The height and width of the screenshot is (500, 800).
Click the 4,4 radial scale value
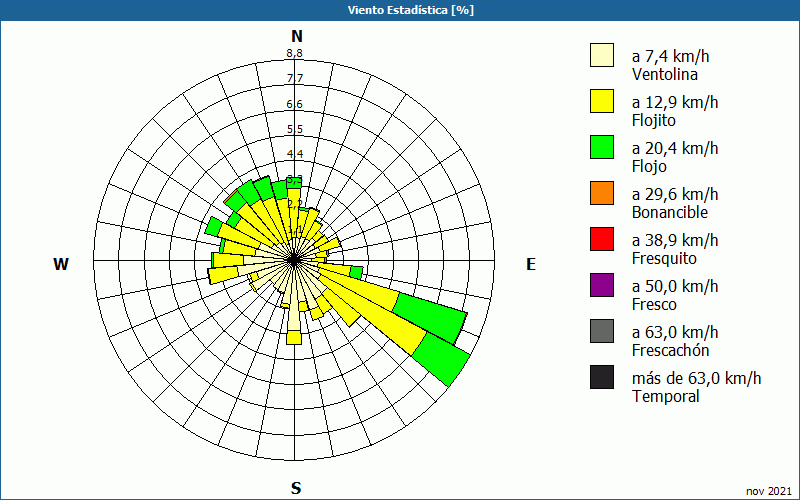pyautogui.click(x=294, y=154)
